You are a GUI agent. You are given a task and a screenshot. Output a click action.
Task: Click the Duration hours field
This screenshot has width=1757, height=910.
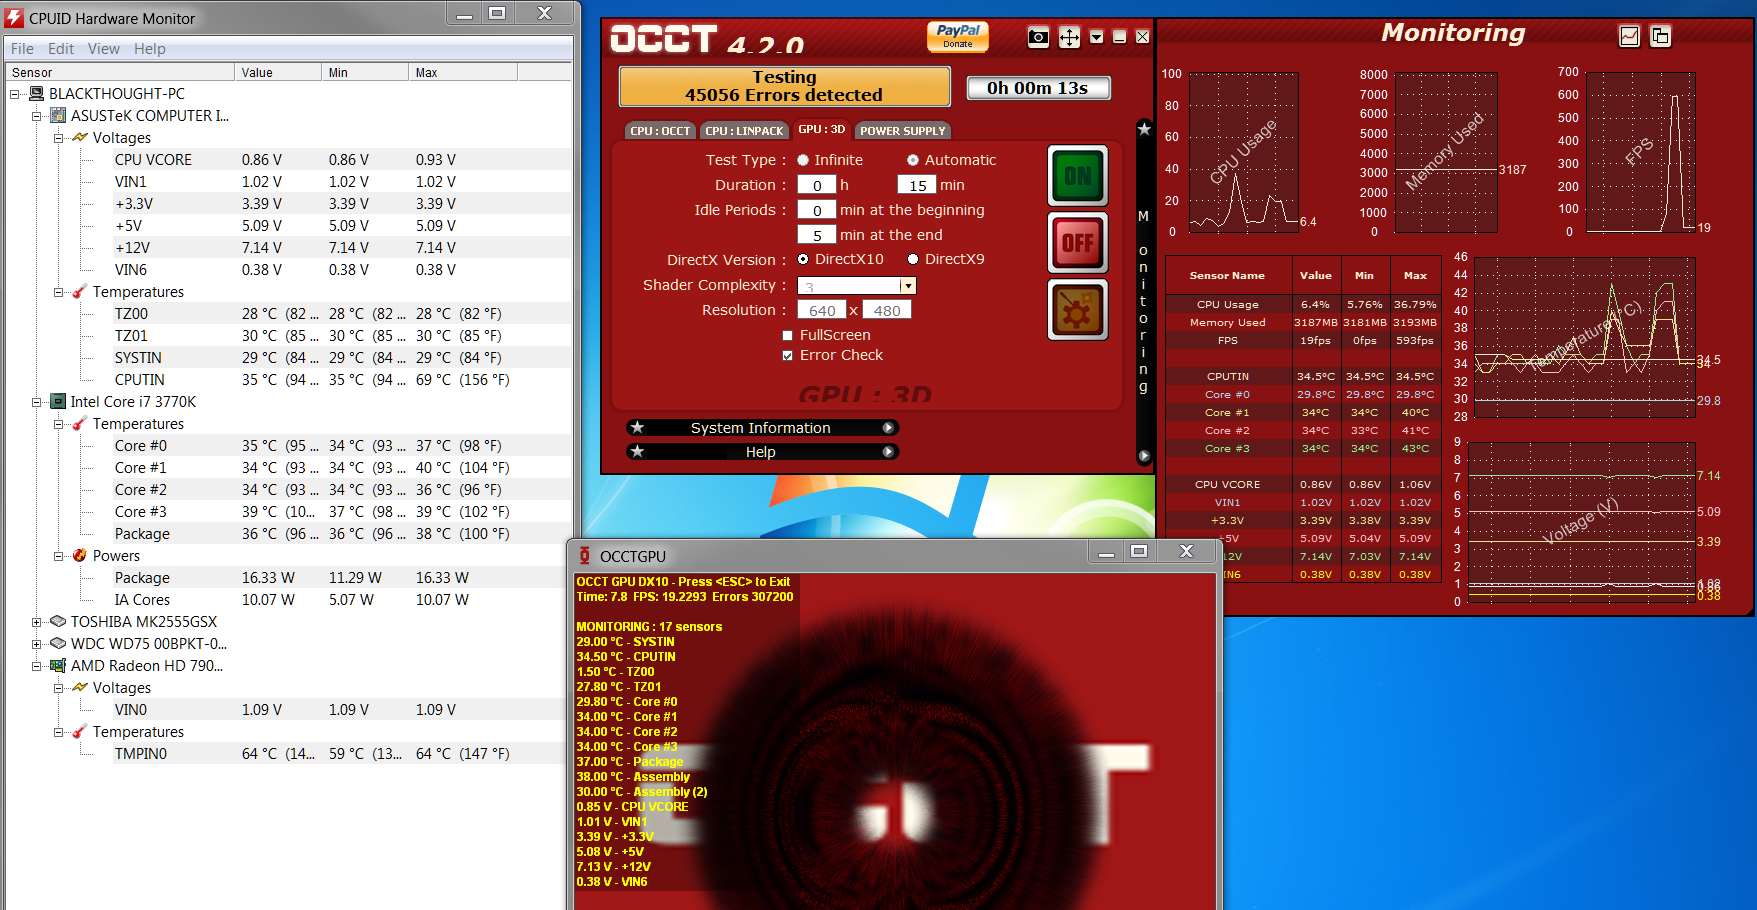click(x=817, y=185)
